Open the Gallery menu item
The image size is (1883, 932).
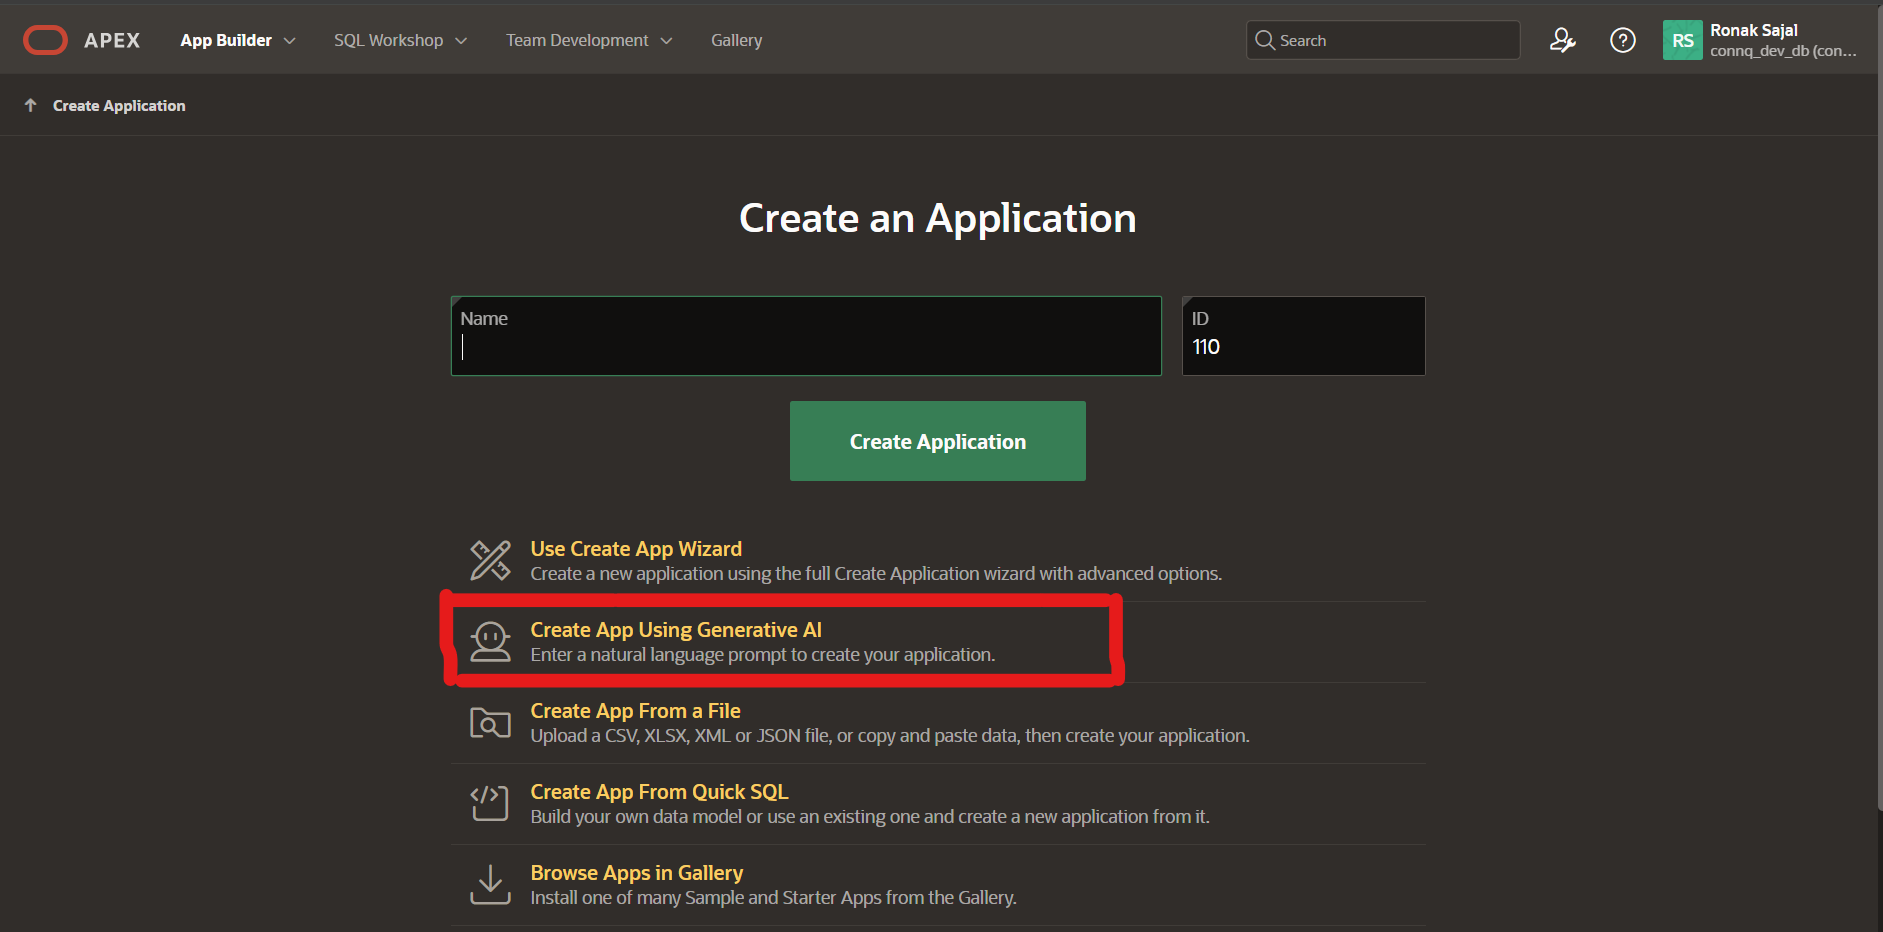736,40
